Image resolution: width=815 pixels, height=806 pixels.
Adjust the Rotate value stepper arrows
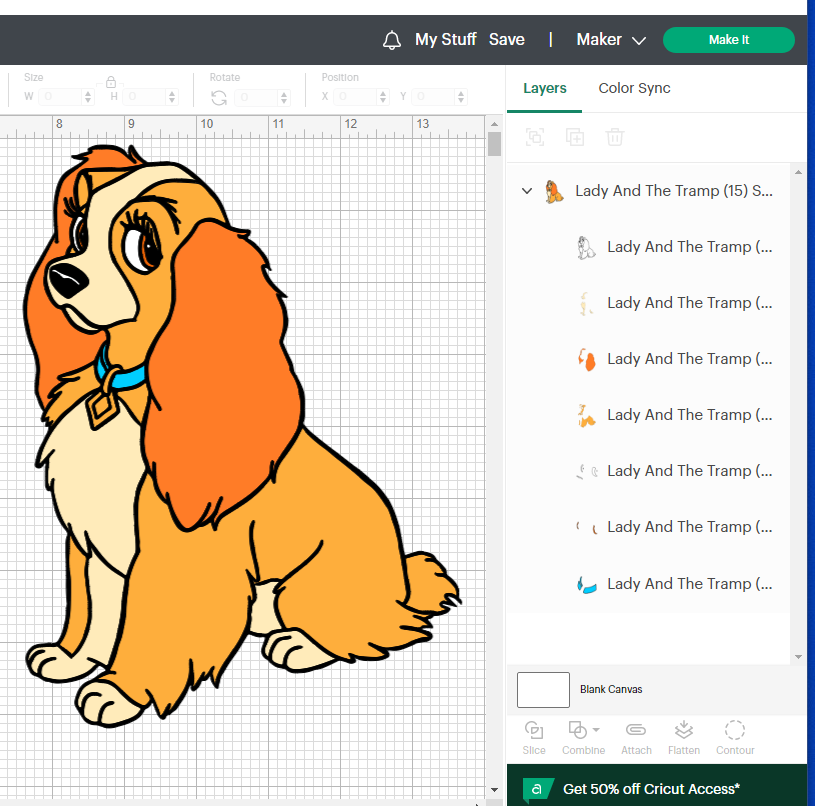point(284,98)
